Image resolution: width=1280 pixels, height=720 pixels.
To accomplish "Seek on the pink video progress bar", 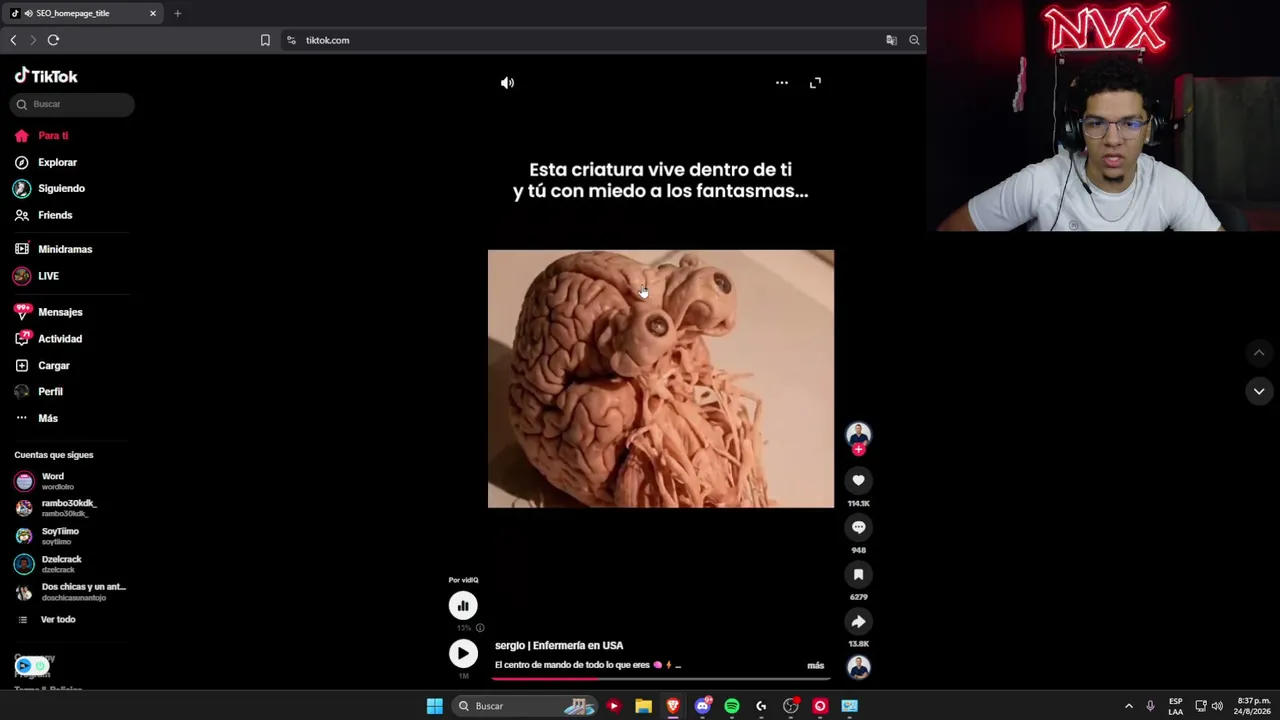I will click(660, 678).
